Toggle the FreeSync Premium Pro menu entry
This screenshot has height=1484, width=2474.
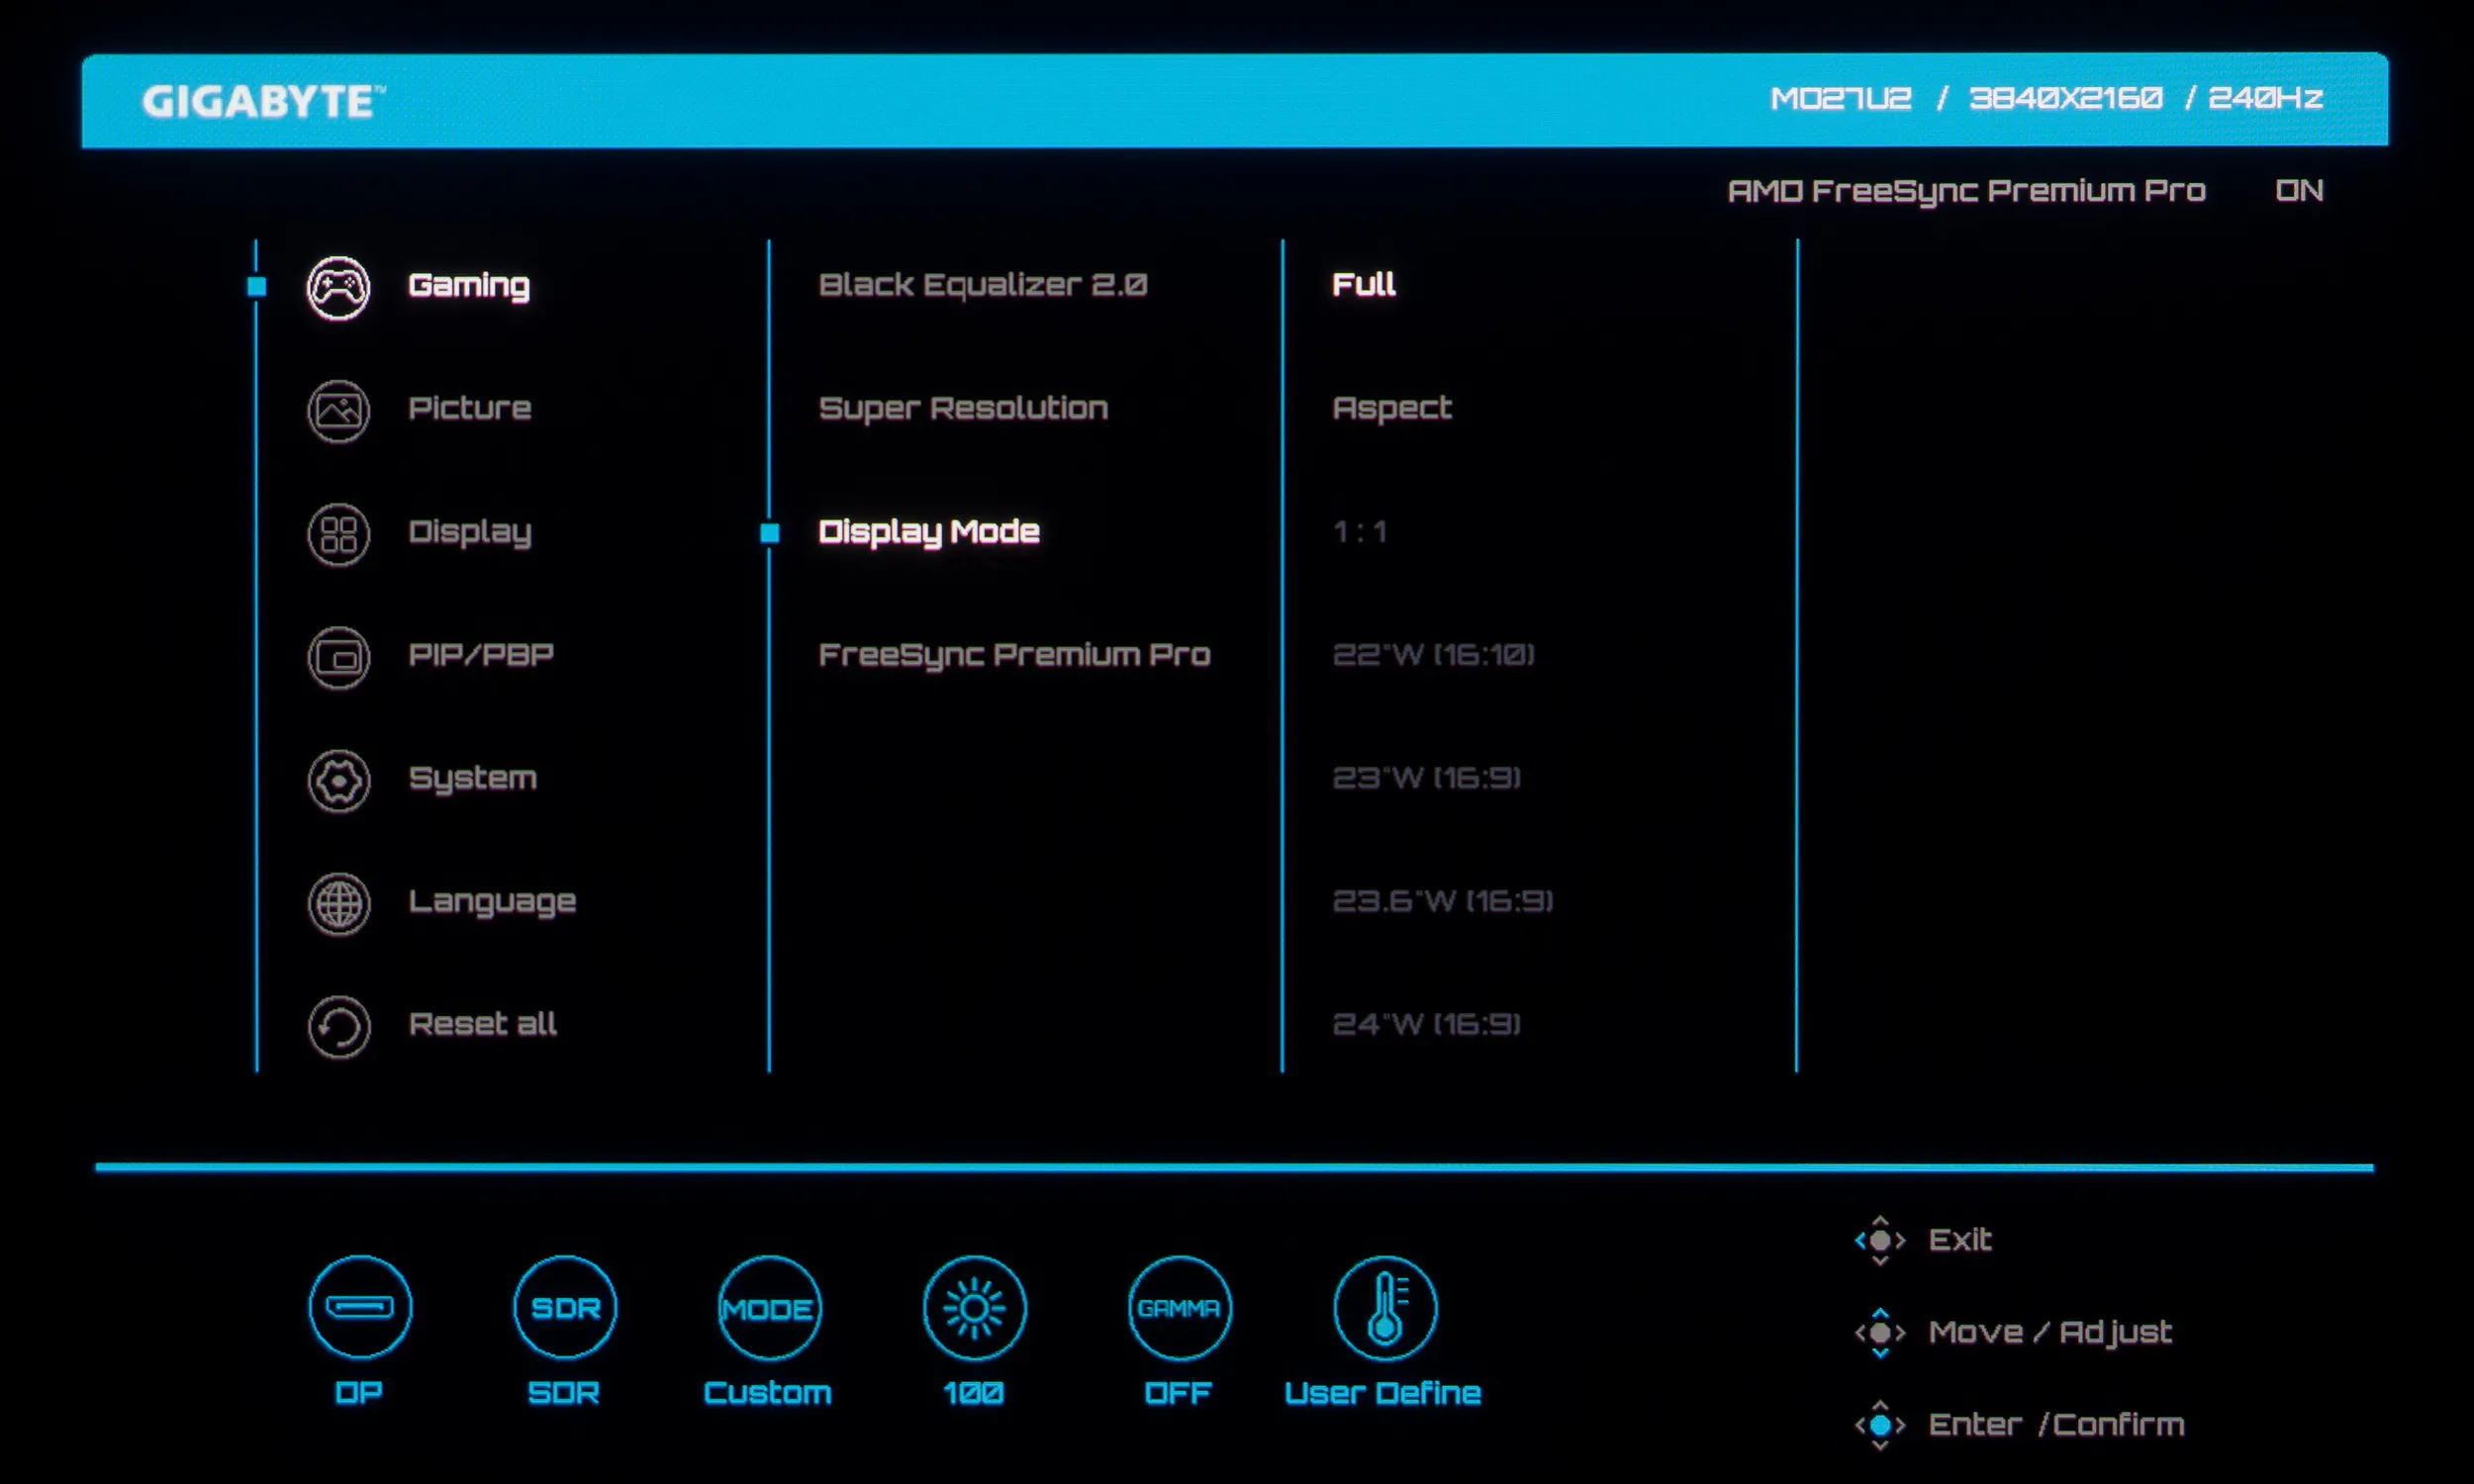pos(1014,655)
